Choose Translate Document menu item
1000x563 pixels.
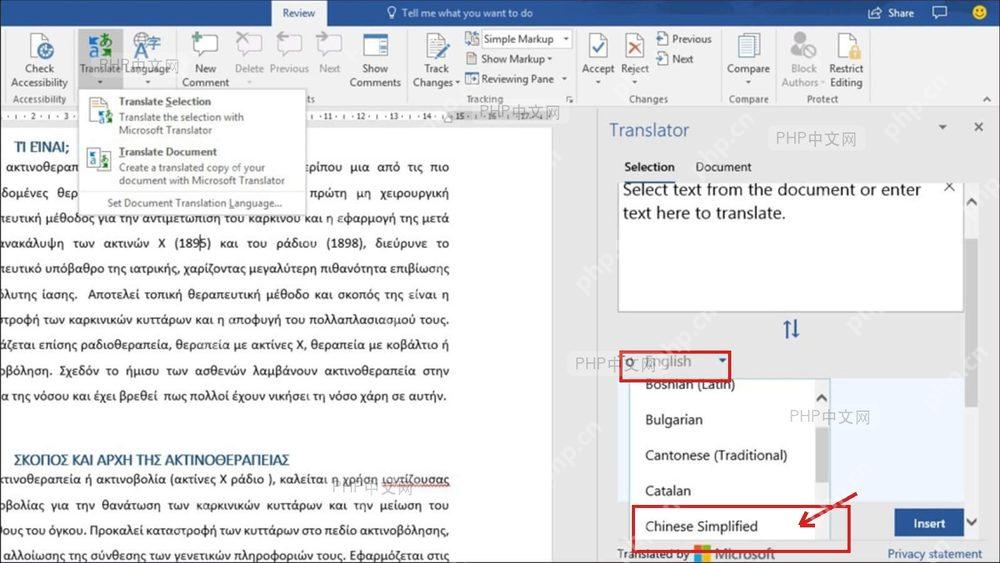tap(192, 166)
